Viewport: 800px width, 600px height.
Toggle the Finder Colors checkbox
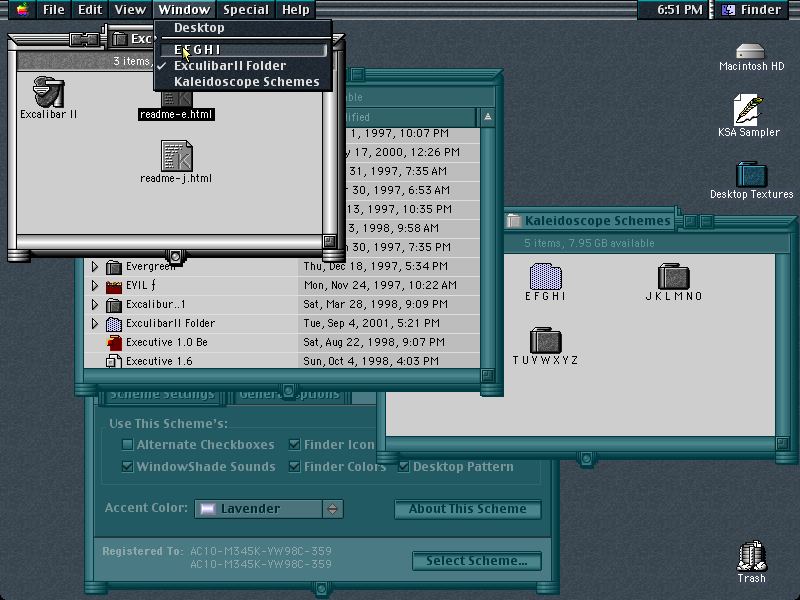[x=294, y=466]
